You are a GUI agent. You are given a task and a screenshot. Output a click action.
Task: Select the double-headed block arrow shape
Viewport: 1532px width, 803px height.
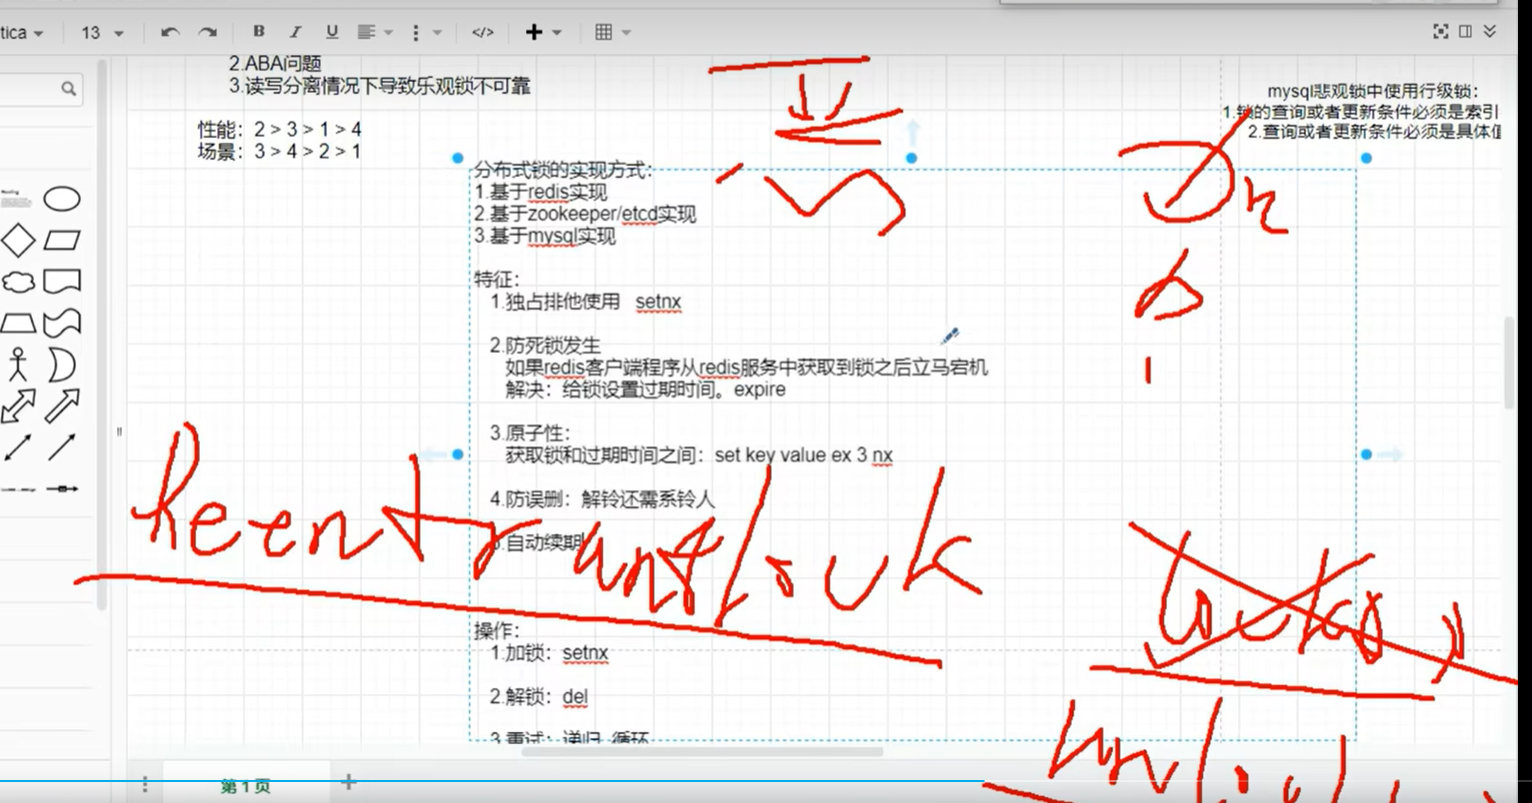tap(18, 407)
